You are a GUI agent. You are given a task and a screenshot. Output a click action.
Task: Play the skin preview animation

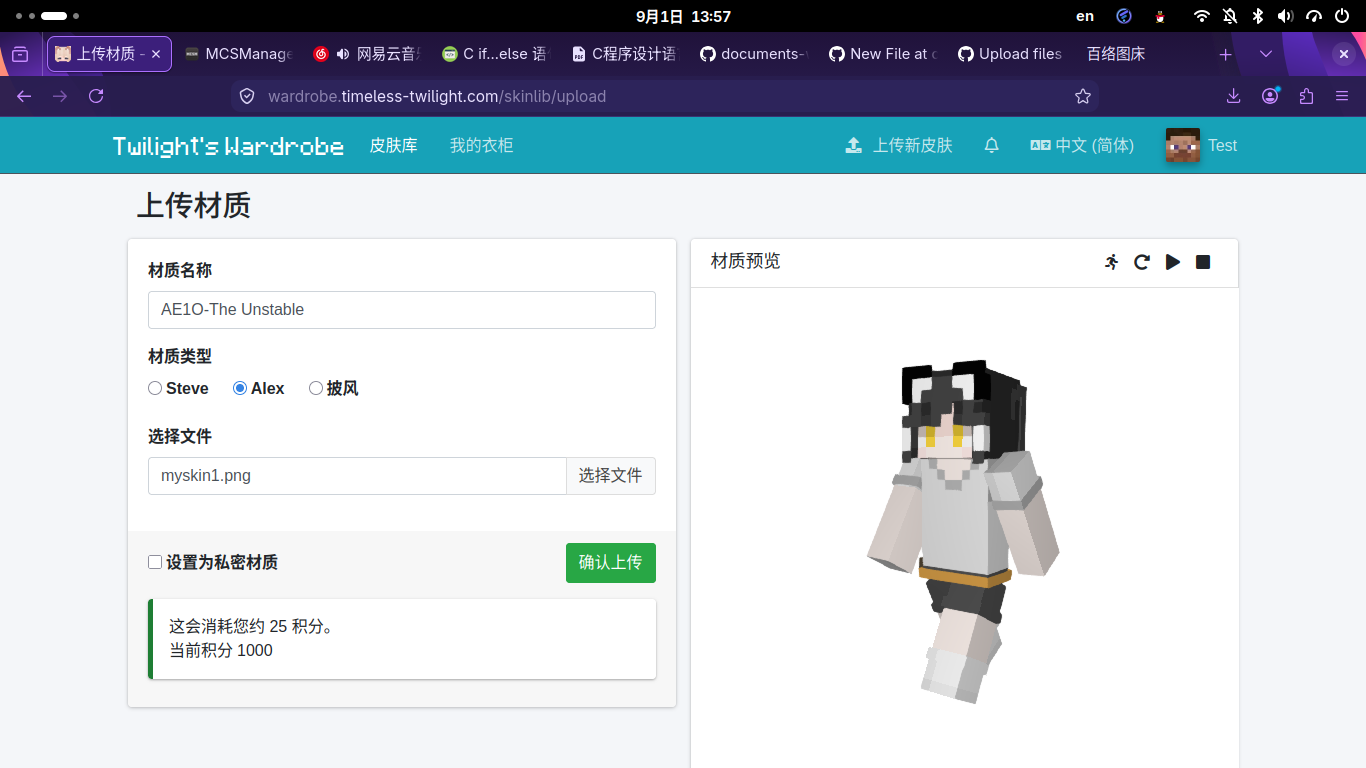point(1173,262)
